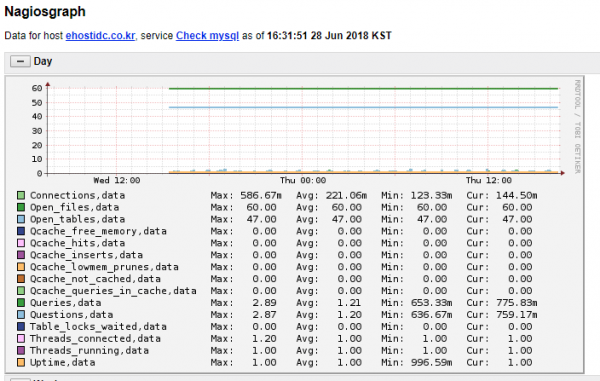Open the ehostidc.co.kr host link
Image resolution: width=600 pixels, height=381 pixels.
point(100,36)
